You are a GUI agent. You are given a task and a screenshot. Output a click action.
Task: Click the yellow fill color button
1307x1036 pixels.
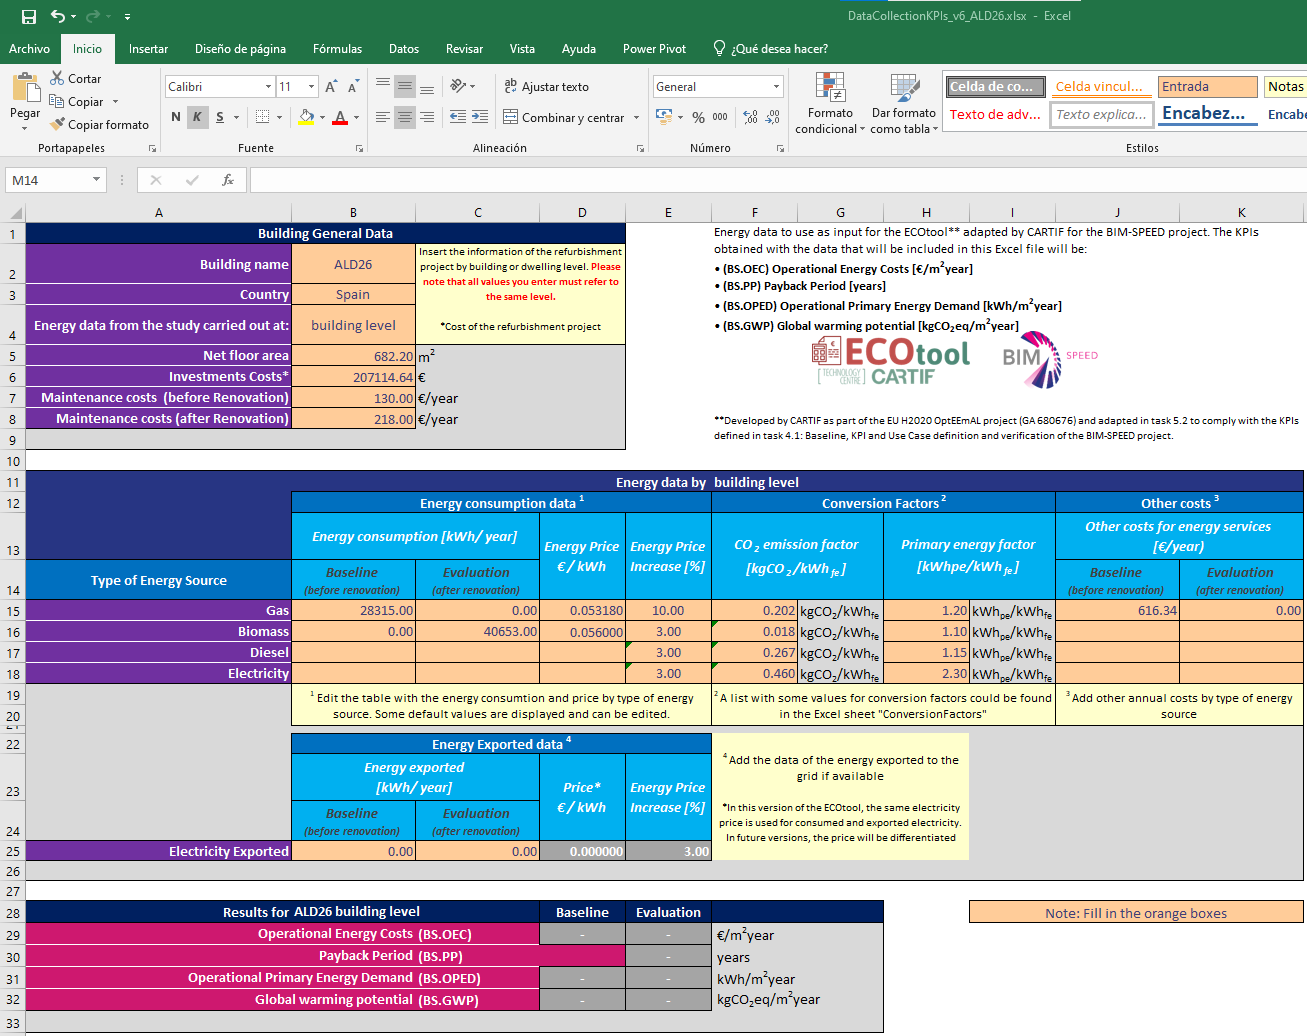[306, 117]
